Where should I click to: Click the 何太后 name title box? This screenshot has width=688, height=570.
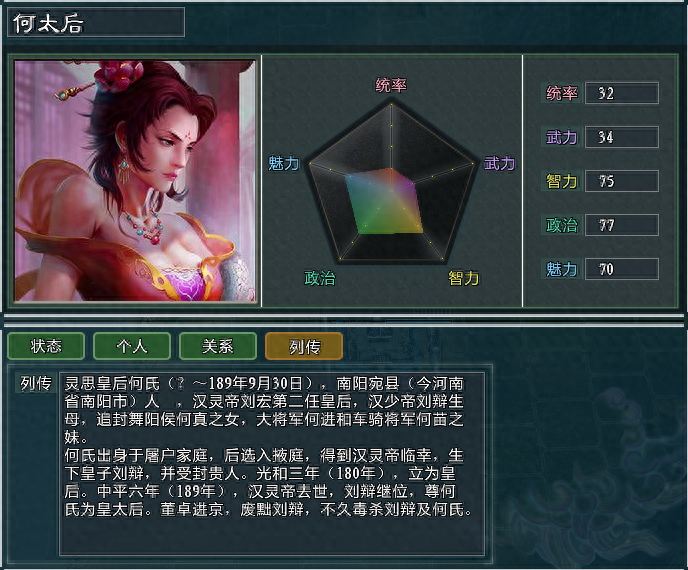tap(96, 22)
